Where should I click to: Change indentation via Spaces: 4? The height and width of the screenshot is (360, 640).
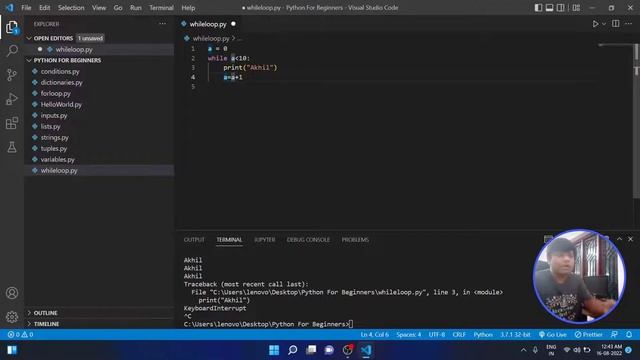(409, 335)
